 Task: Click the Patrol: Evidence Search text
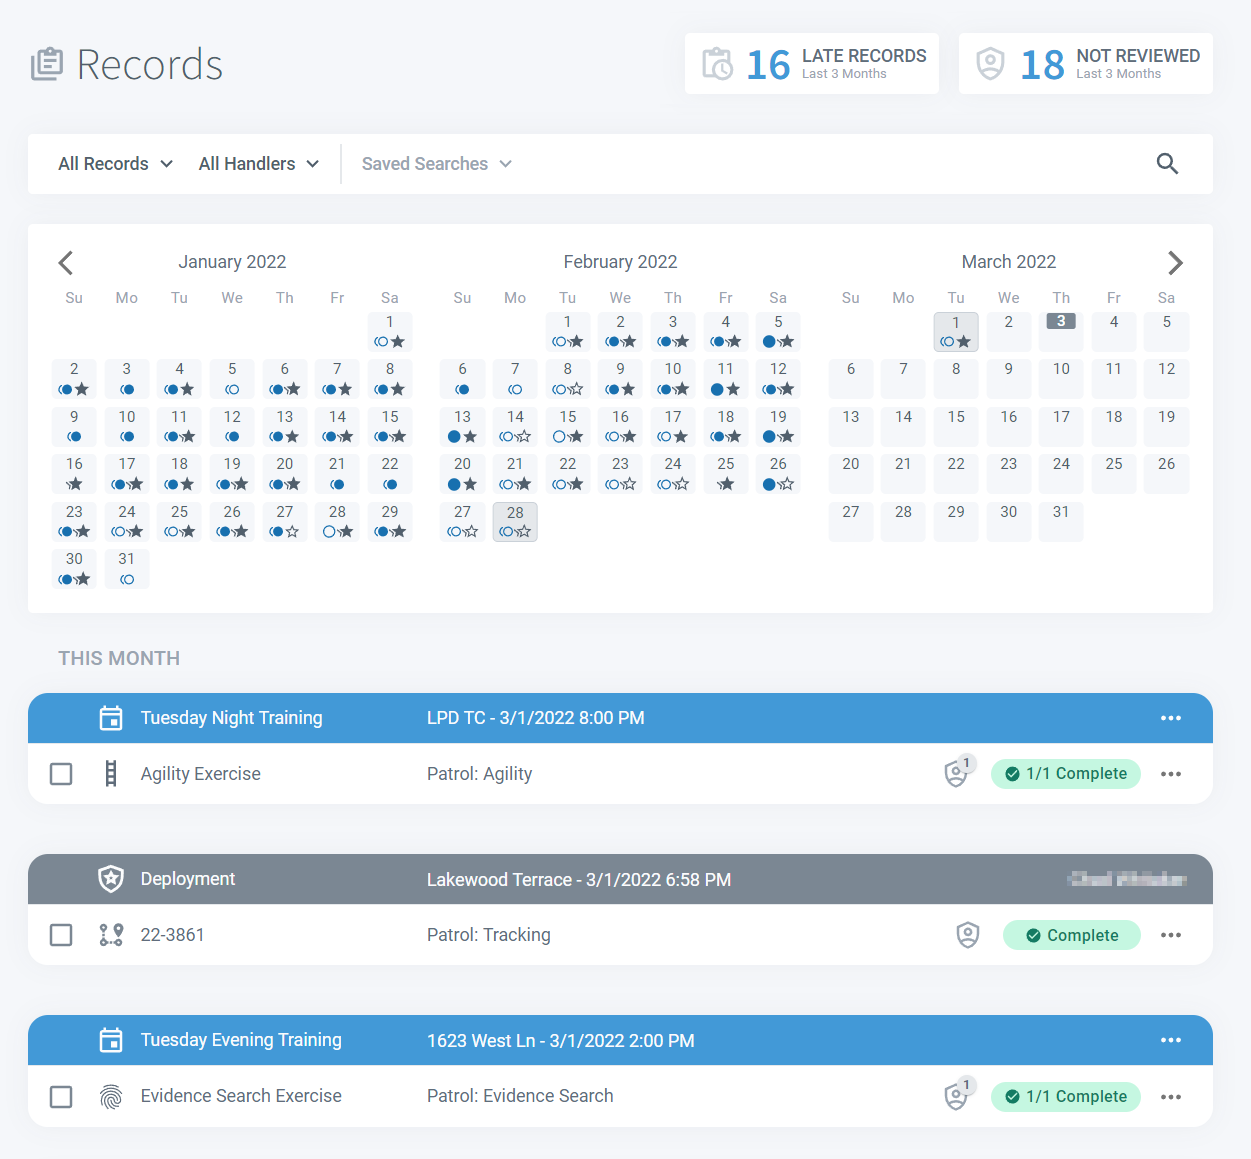point(520,1096)
